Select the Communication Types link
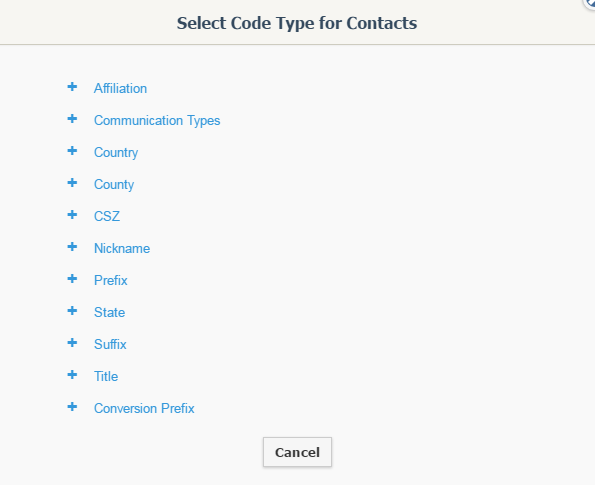Viewport: 595px width, 485px height. click(x=157, y=121)
